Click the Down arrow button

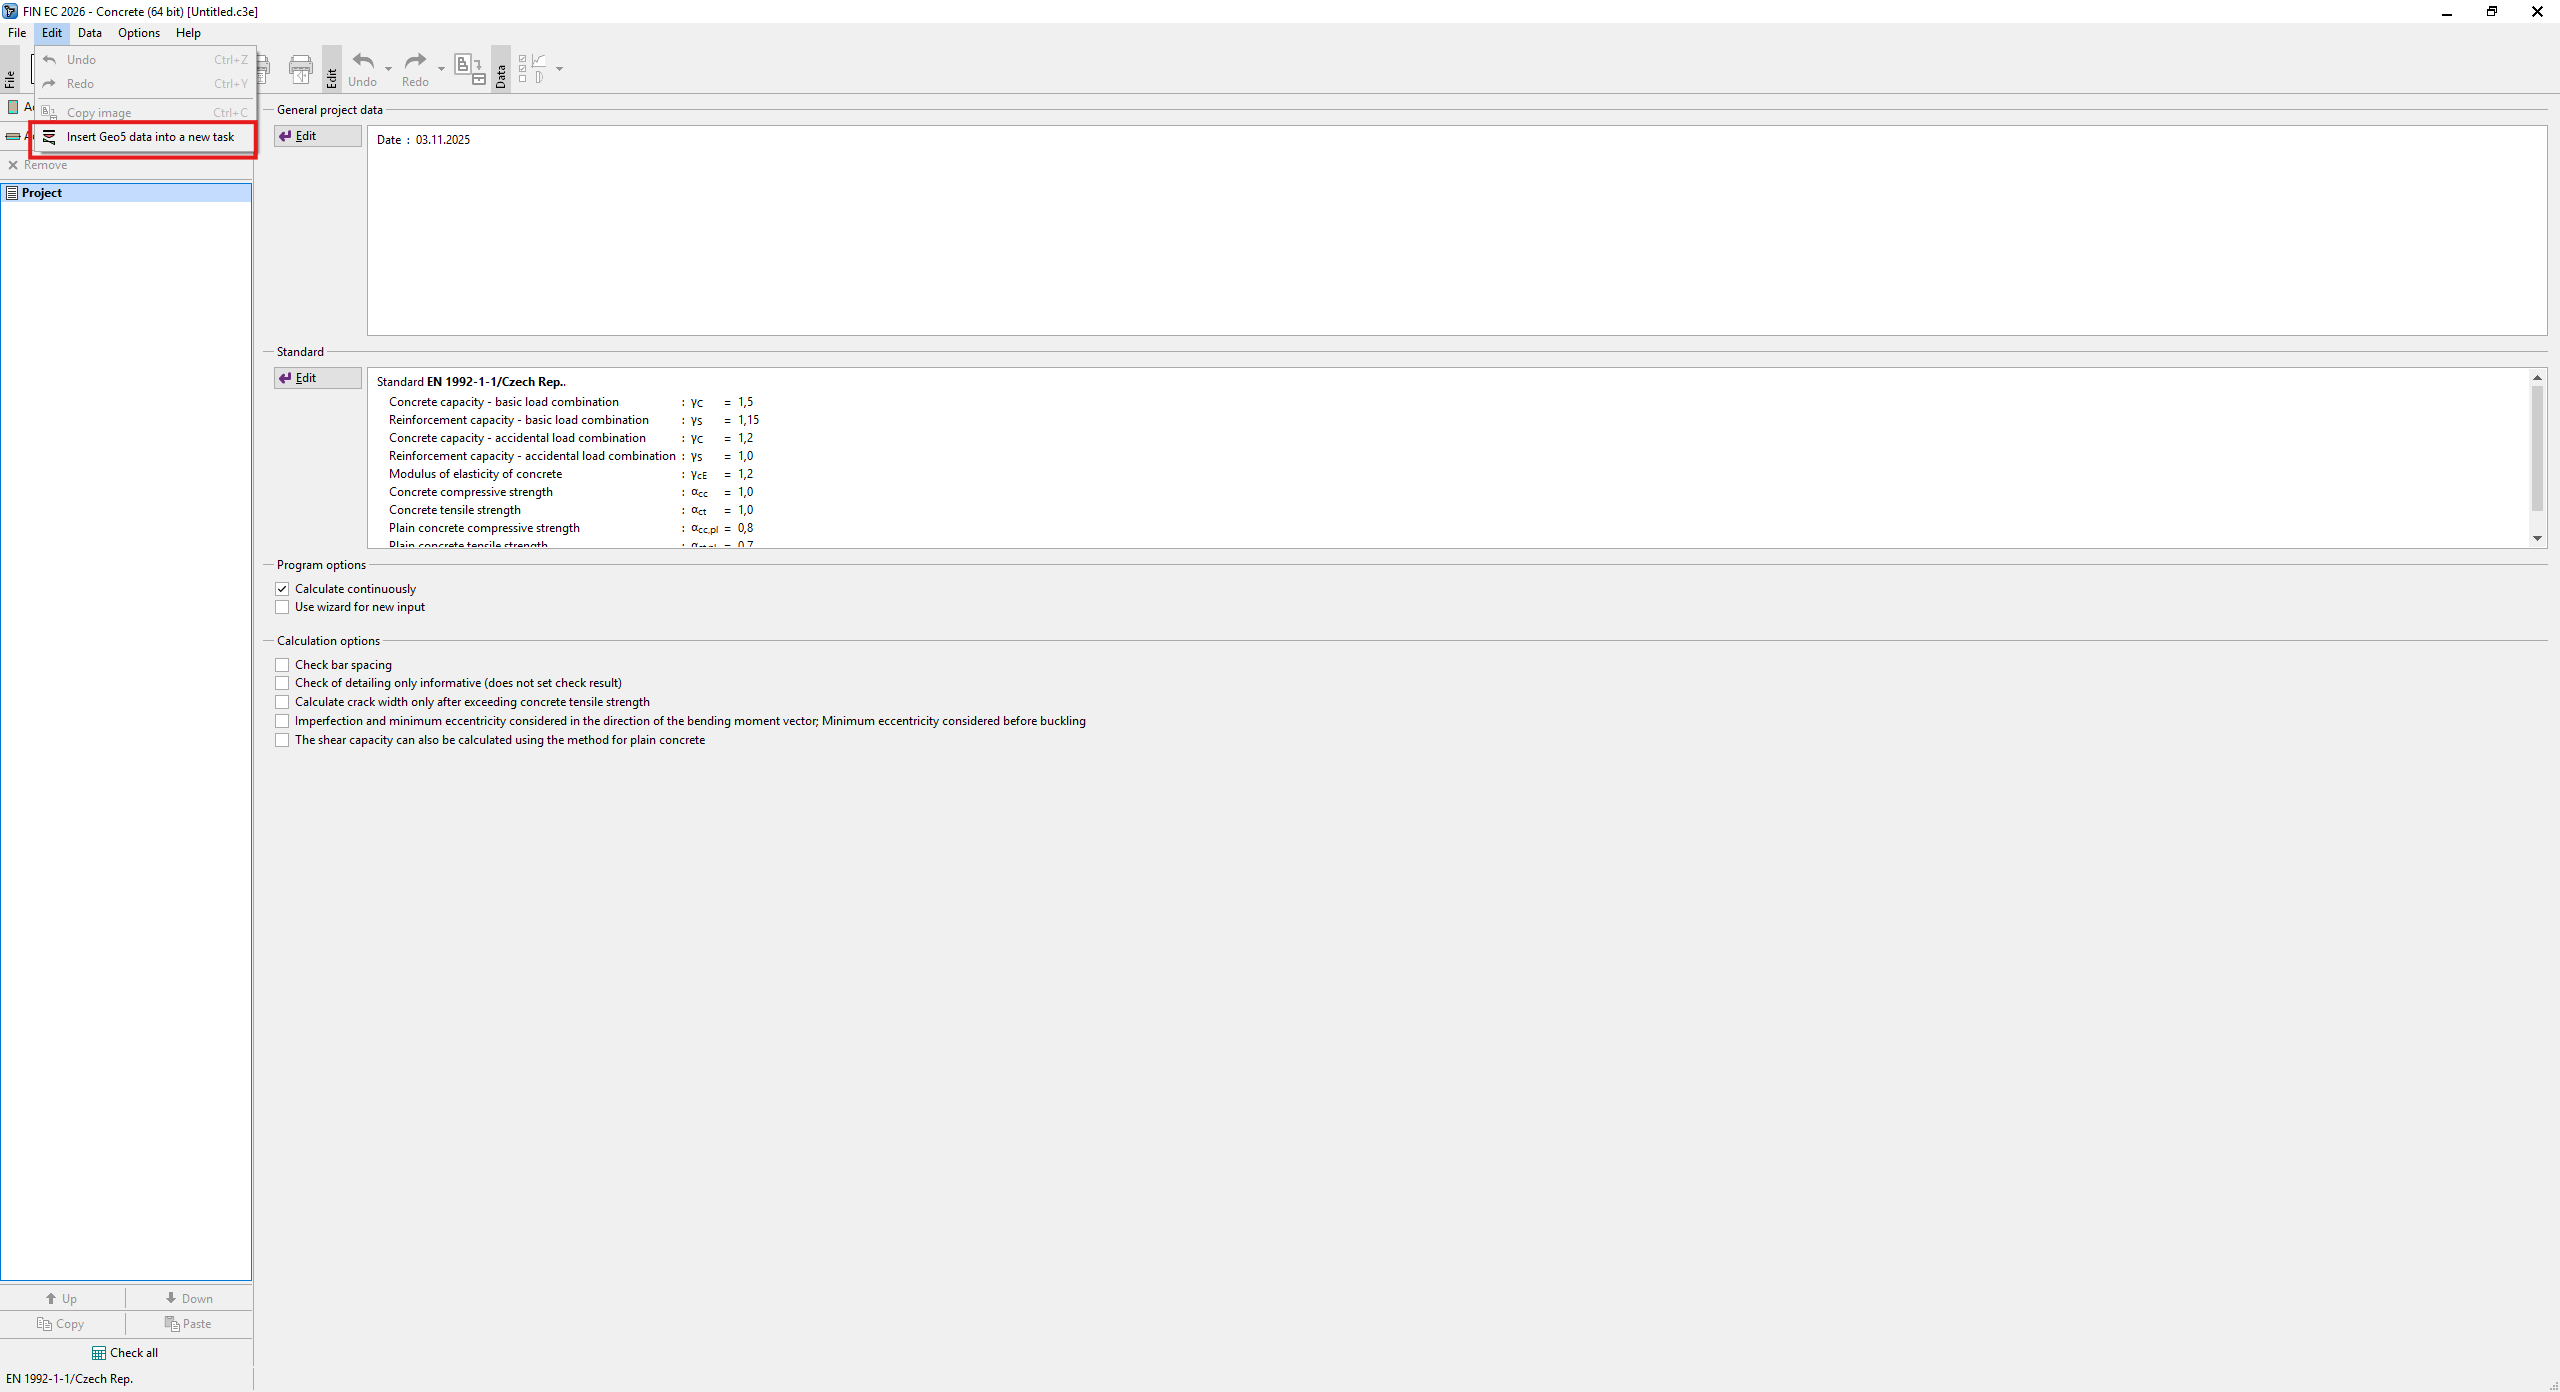click(x=189, y=1298)
